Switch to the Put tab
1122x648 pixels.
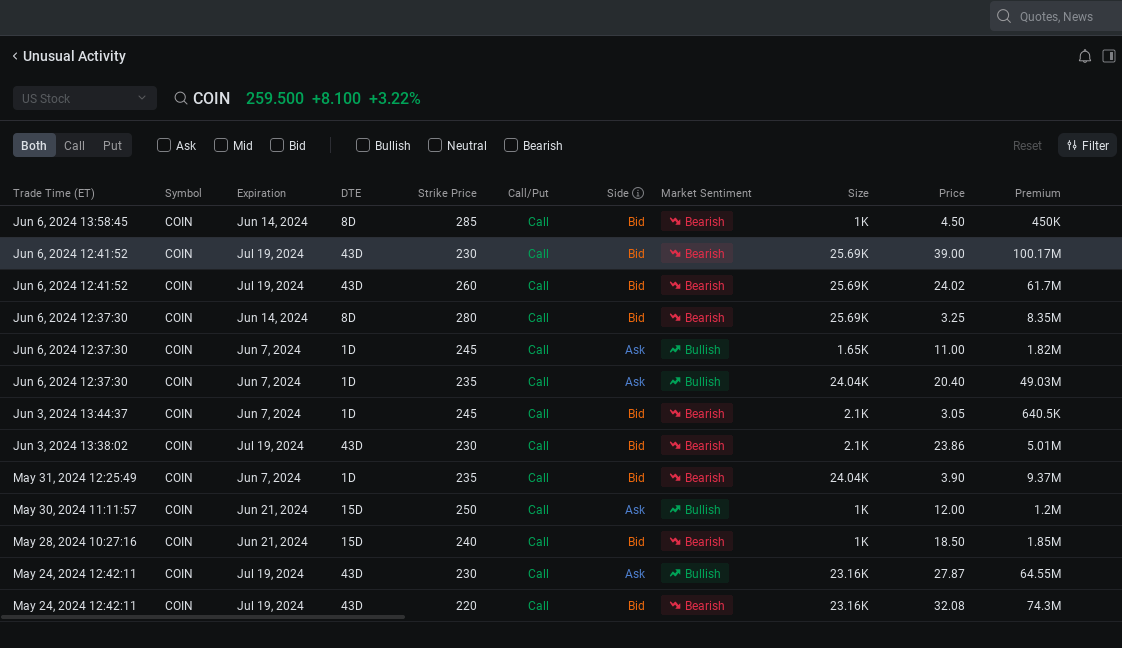[112, 145]
